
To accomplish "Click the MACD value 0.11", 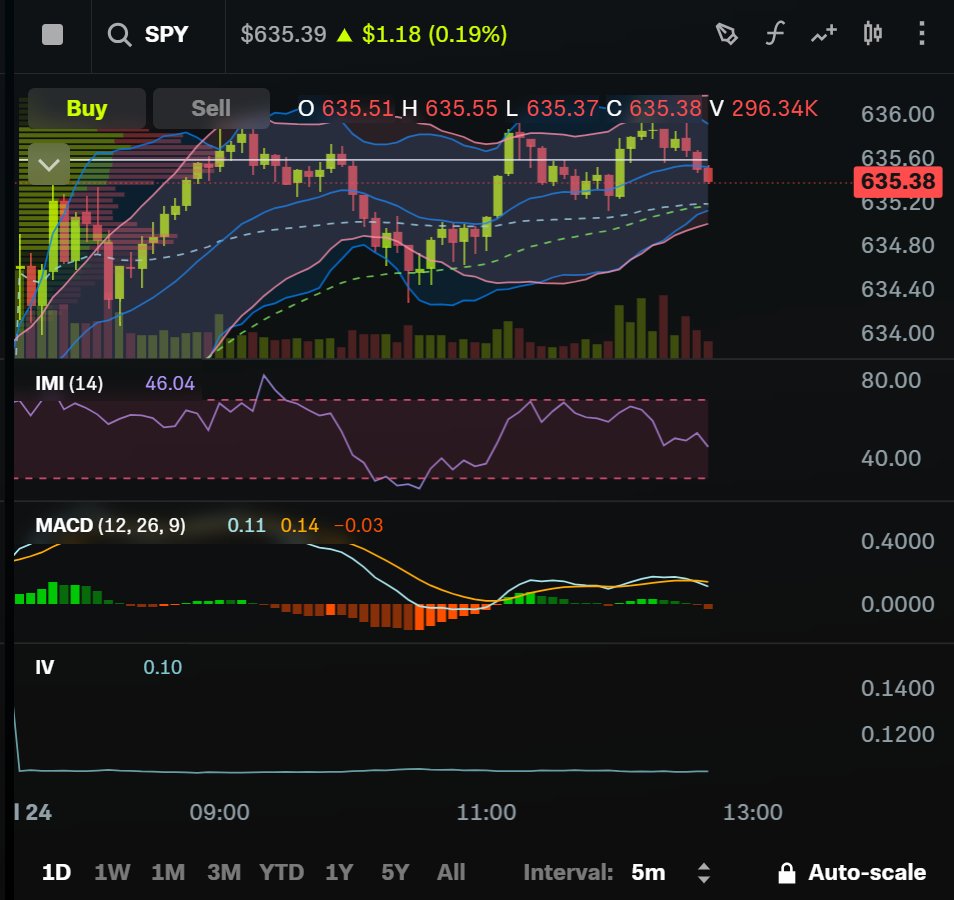I will pyautogui.click(x=246, y=525).
